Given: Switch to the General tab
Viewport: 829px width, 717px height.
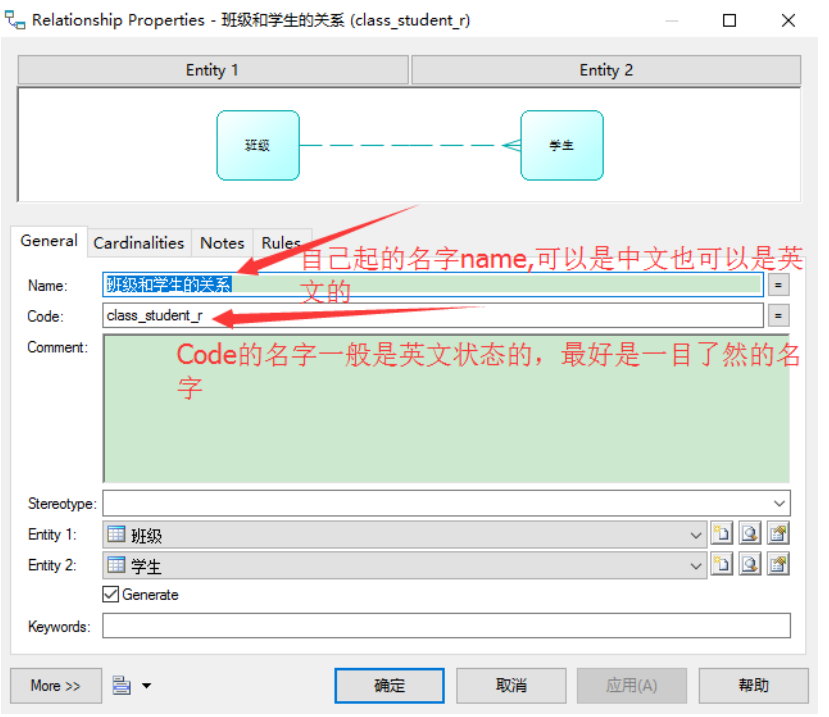Looking at the screenshot, I should [49, 241].
